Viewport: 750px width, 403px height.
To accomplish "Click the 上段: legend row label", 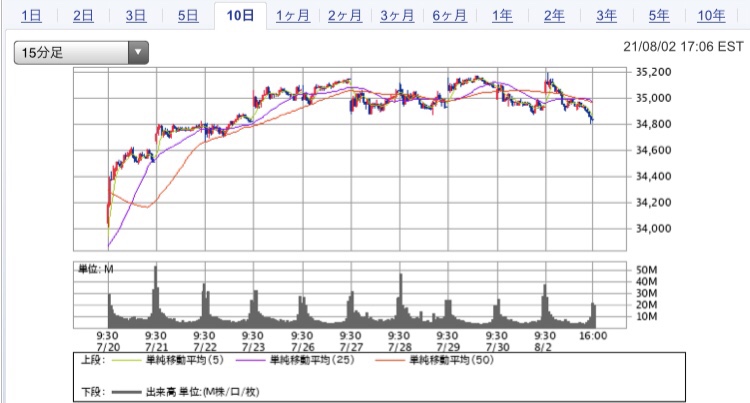I will coord(93,360).
